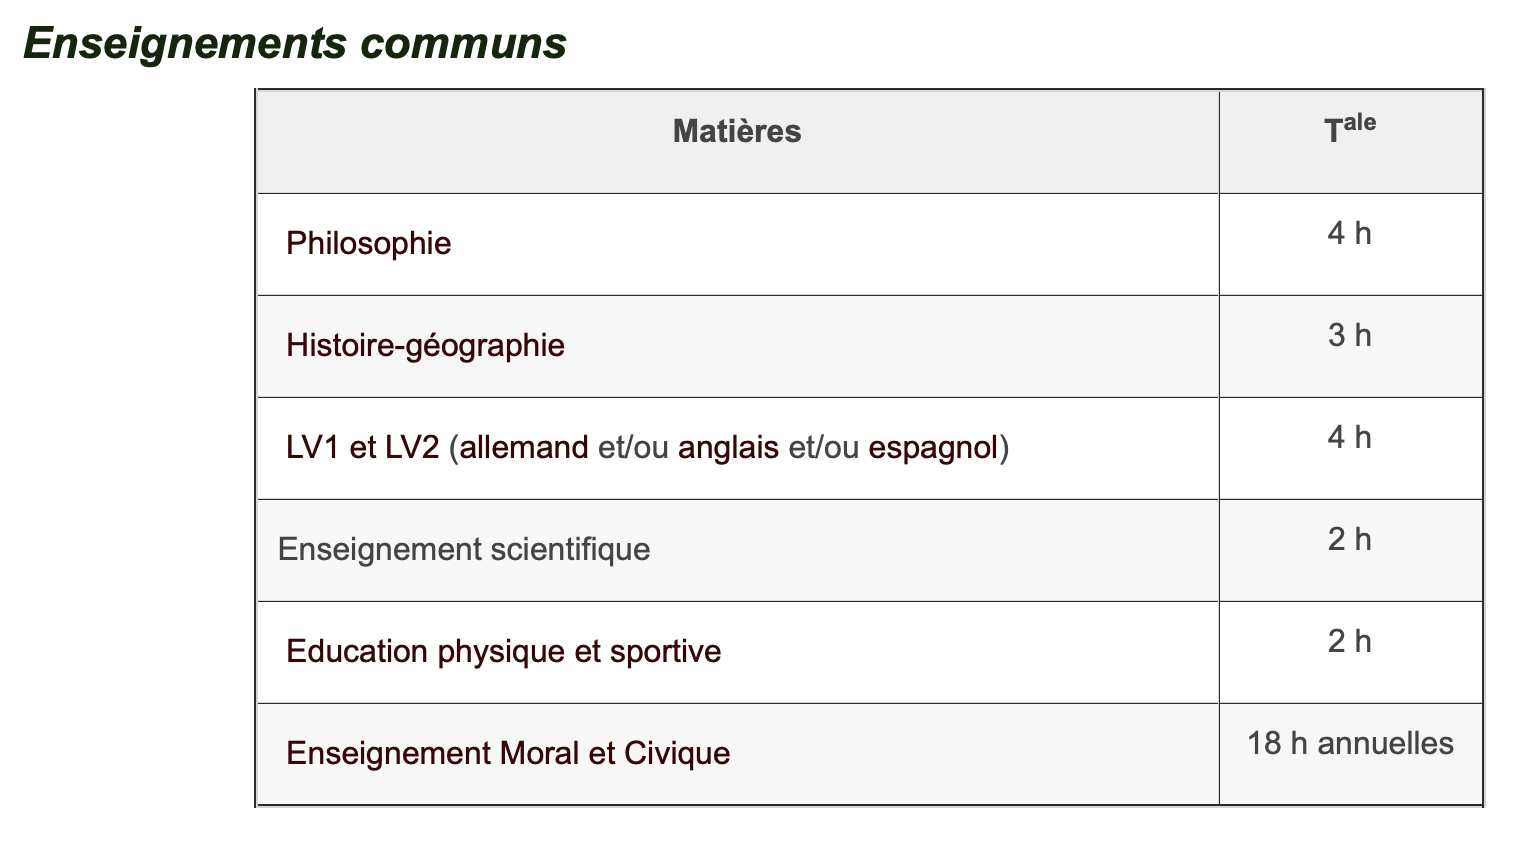Click the Enseignement scientifique row label

point(464,550)
